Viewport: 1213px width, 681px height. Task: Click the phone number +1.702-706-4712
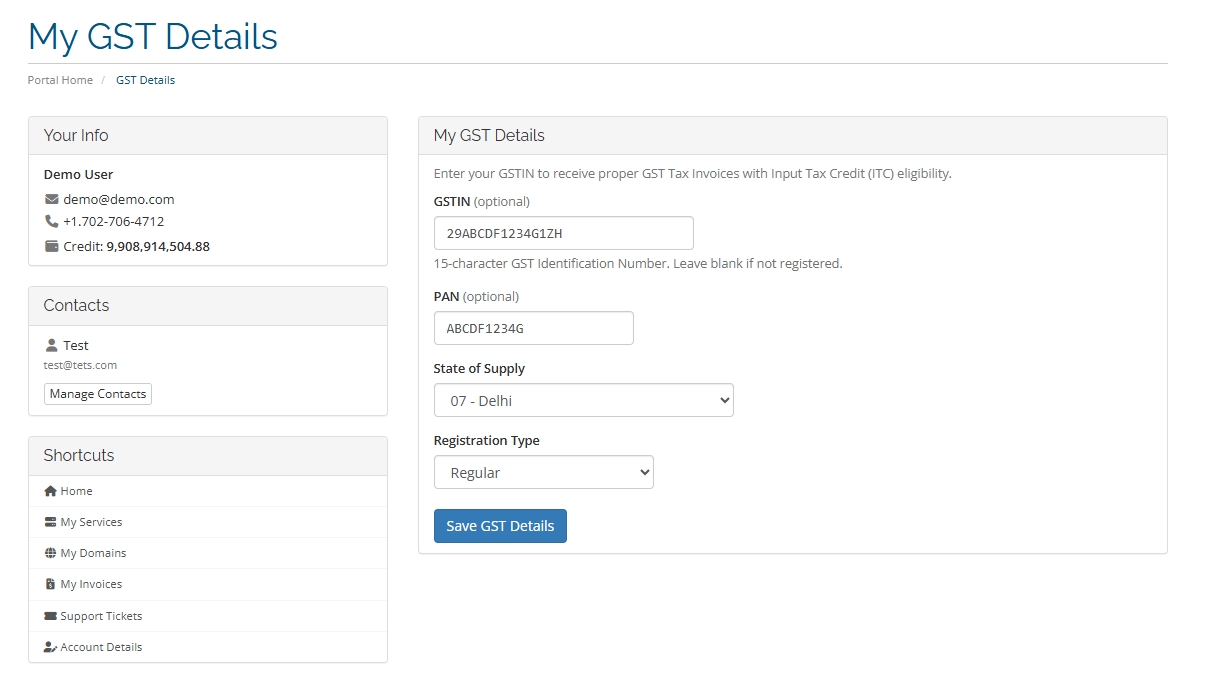click(114, 221)
